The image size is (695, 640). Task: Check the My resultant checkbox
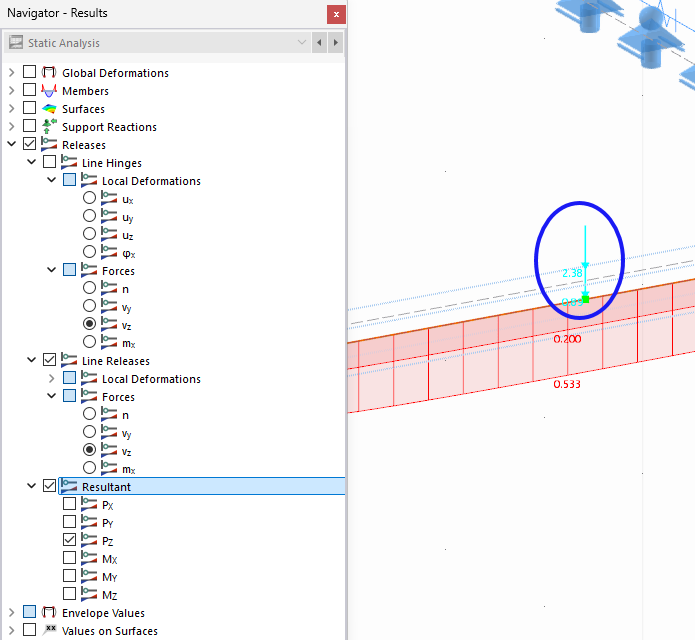[x=70, y=576]
